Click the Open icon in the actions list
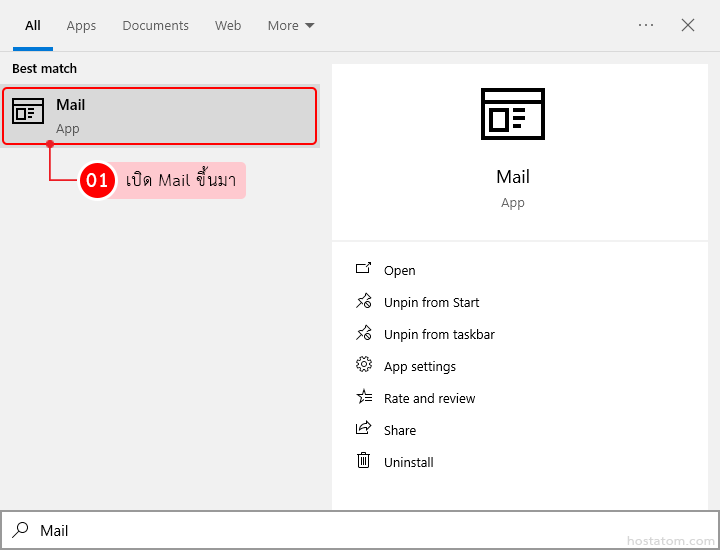 (363, 270)
